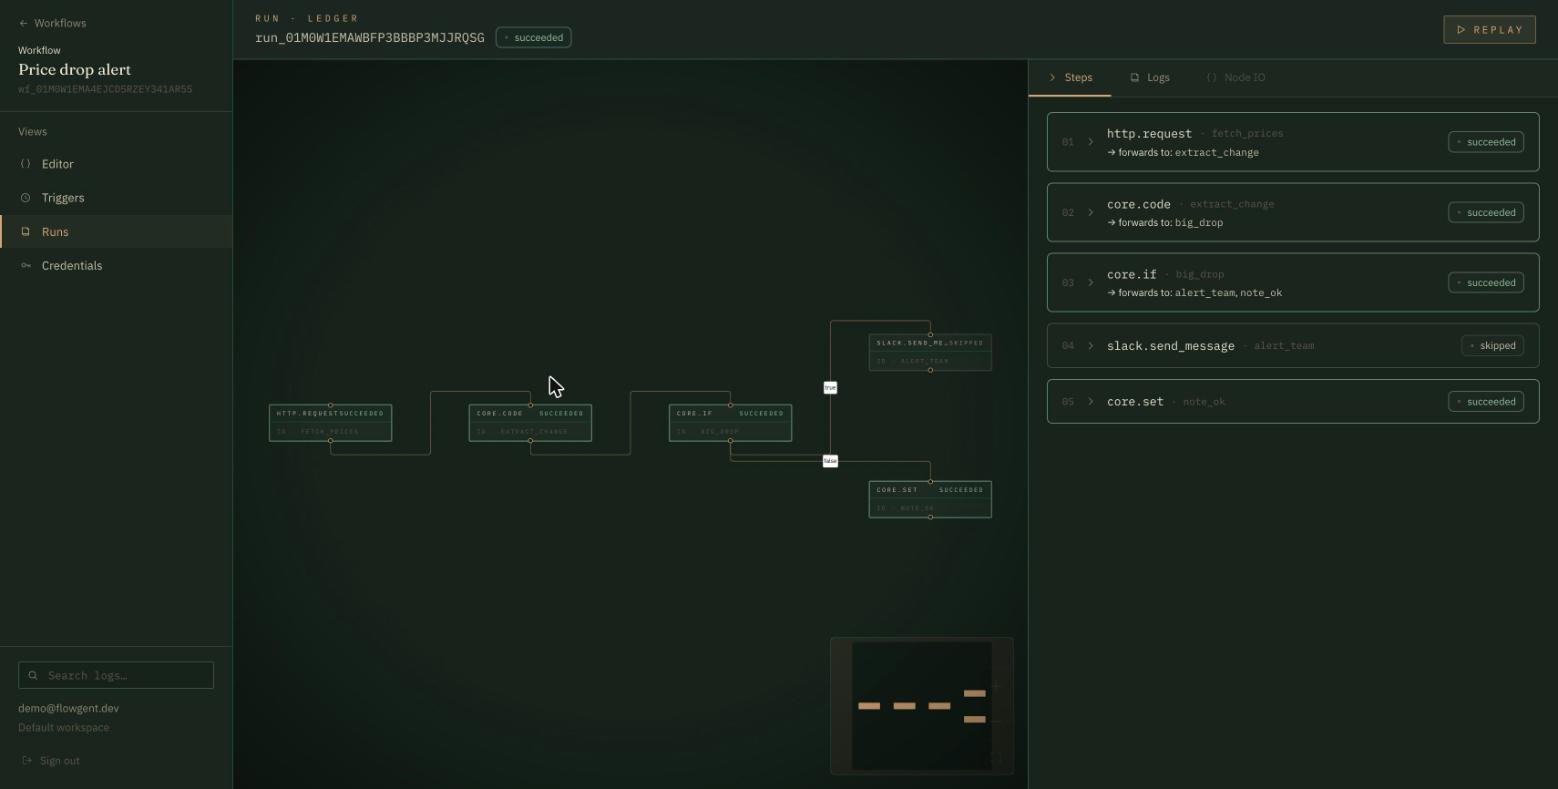Screen dimensions: 1558x789
Task: Switch to the Logs tab
Action: pos(1150,77)
